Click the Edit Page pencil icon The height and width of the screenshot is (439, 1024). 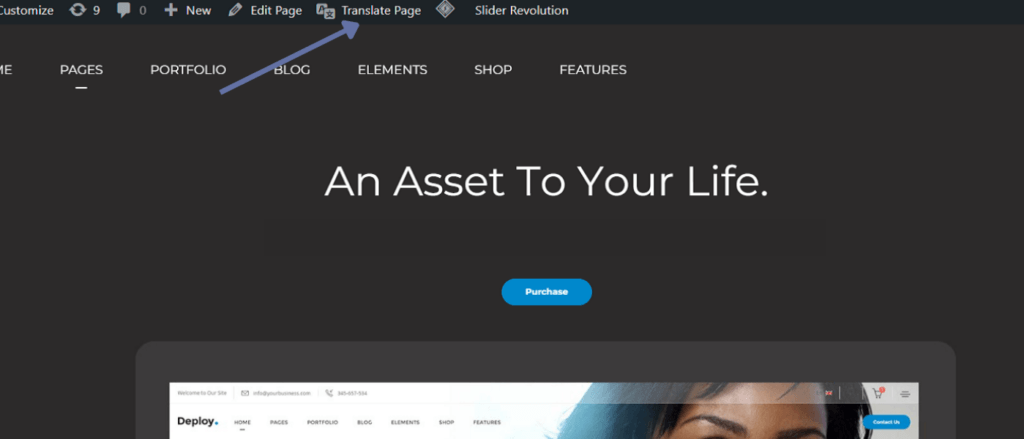tap(235, 10)
